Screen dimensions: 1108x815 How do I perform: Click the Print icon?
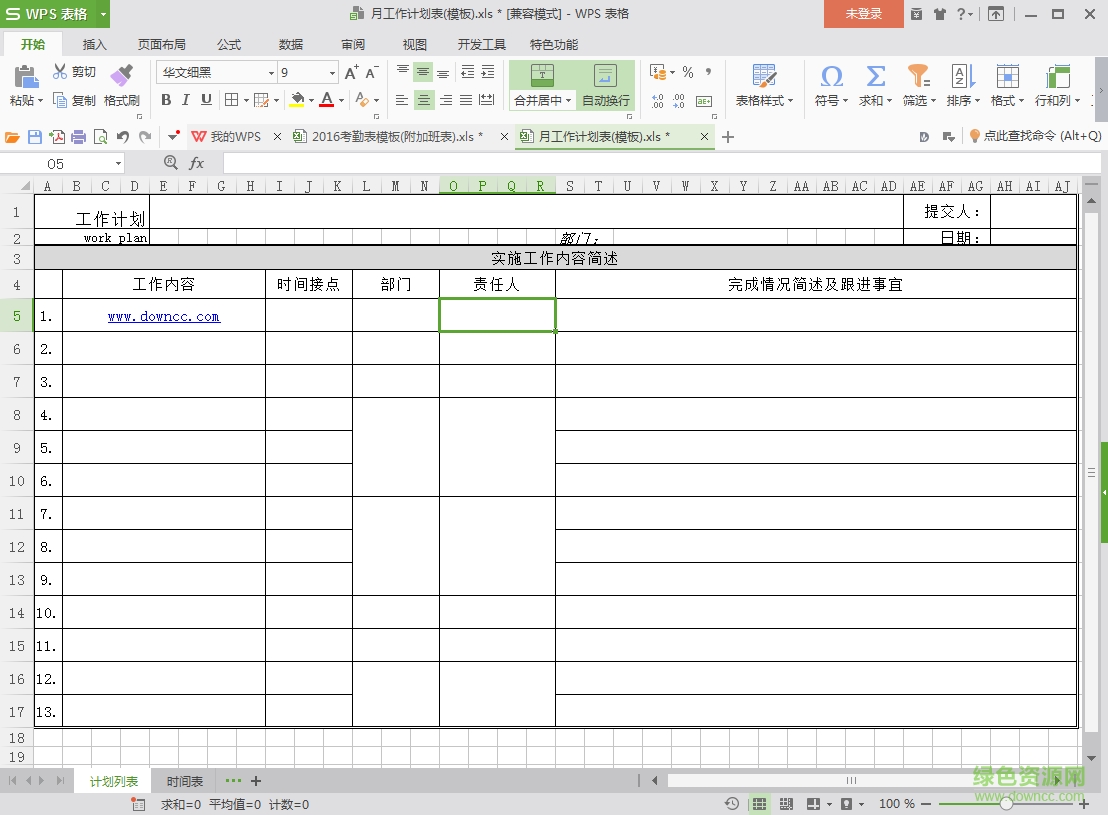click(78, 136)
